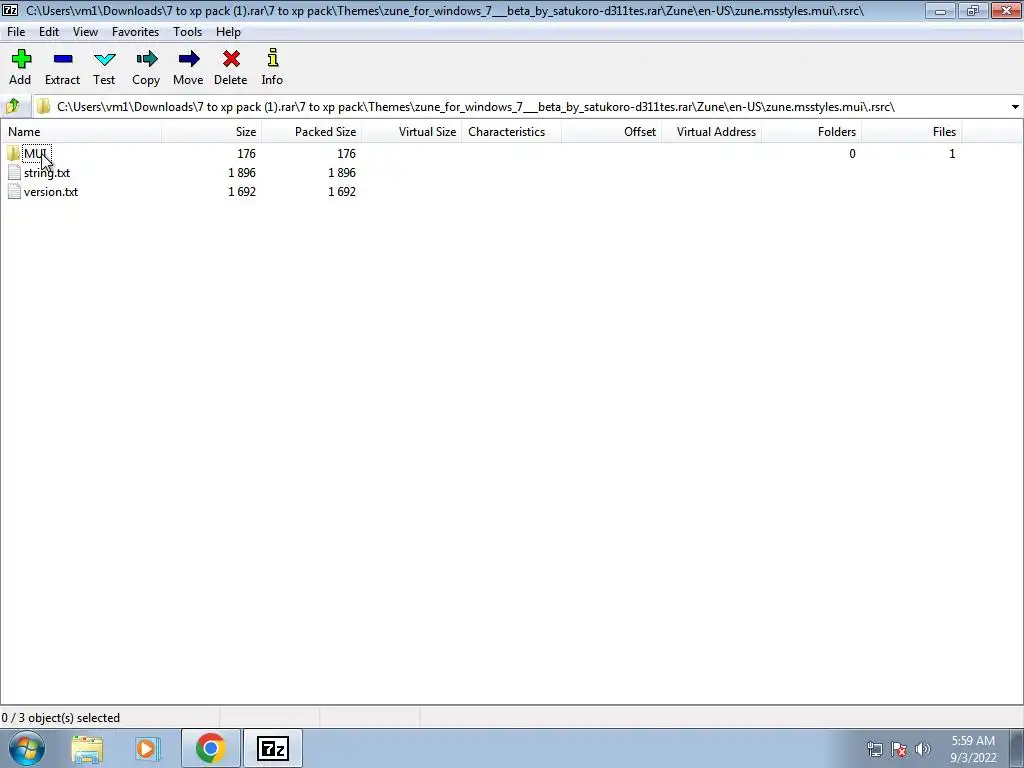Select the version.txt file name
The height and width of the screenshot is (768, 1024).
pyautogui.click(x=51, y=191)
